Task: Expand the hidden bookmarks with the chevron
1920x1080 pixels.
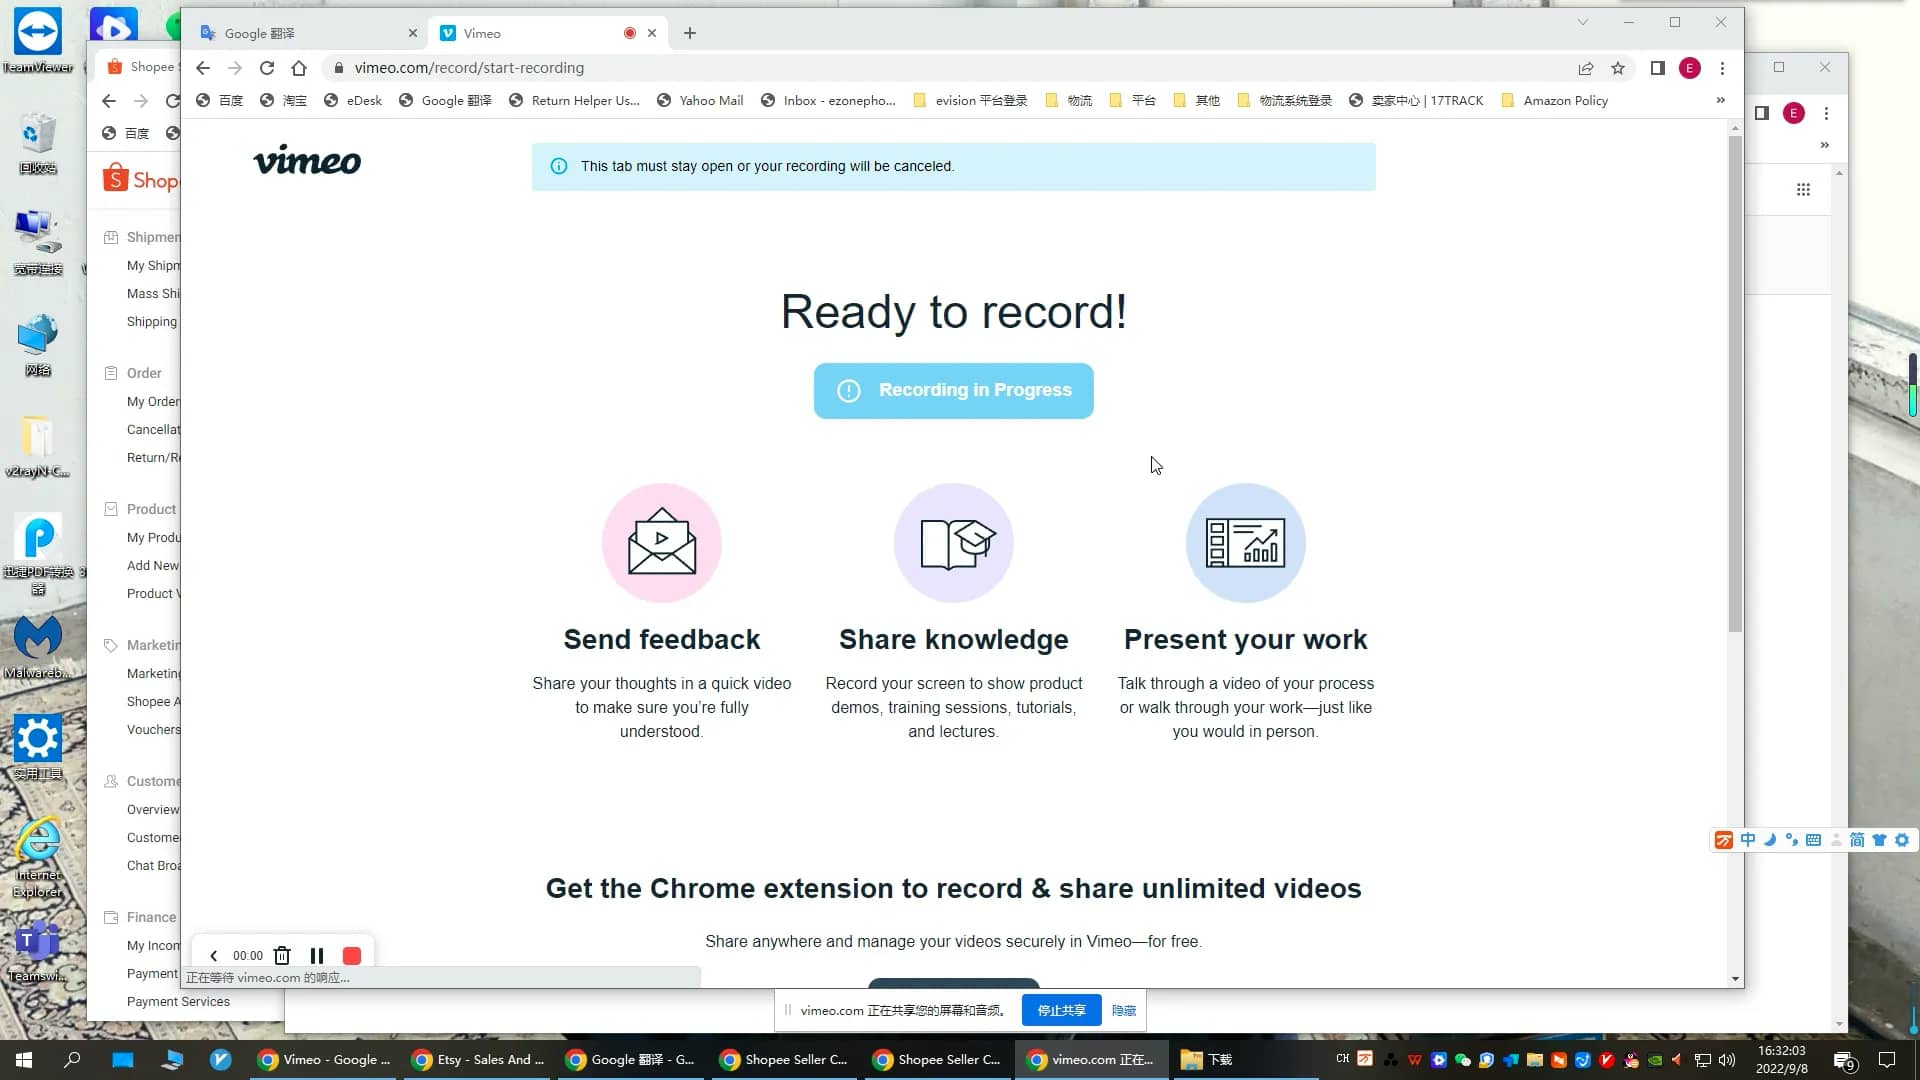Action: [x=1720, y=100]
